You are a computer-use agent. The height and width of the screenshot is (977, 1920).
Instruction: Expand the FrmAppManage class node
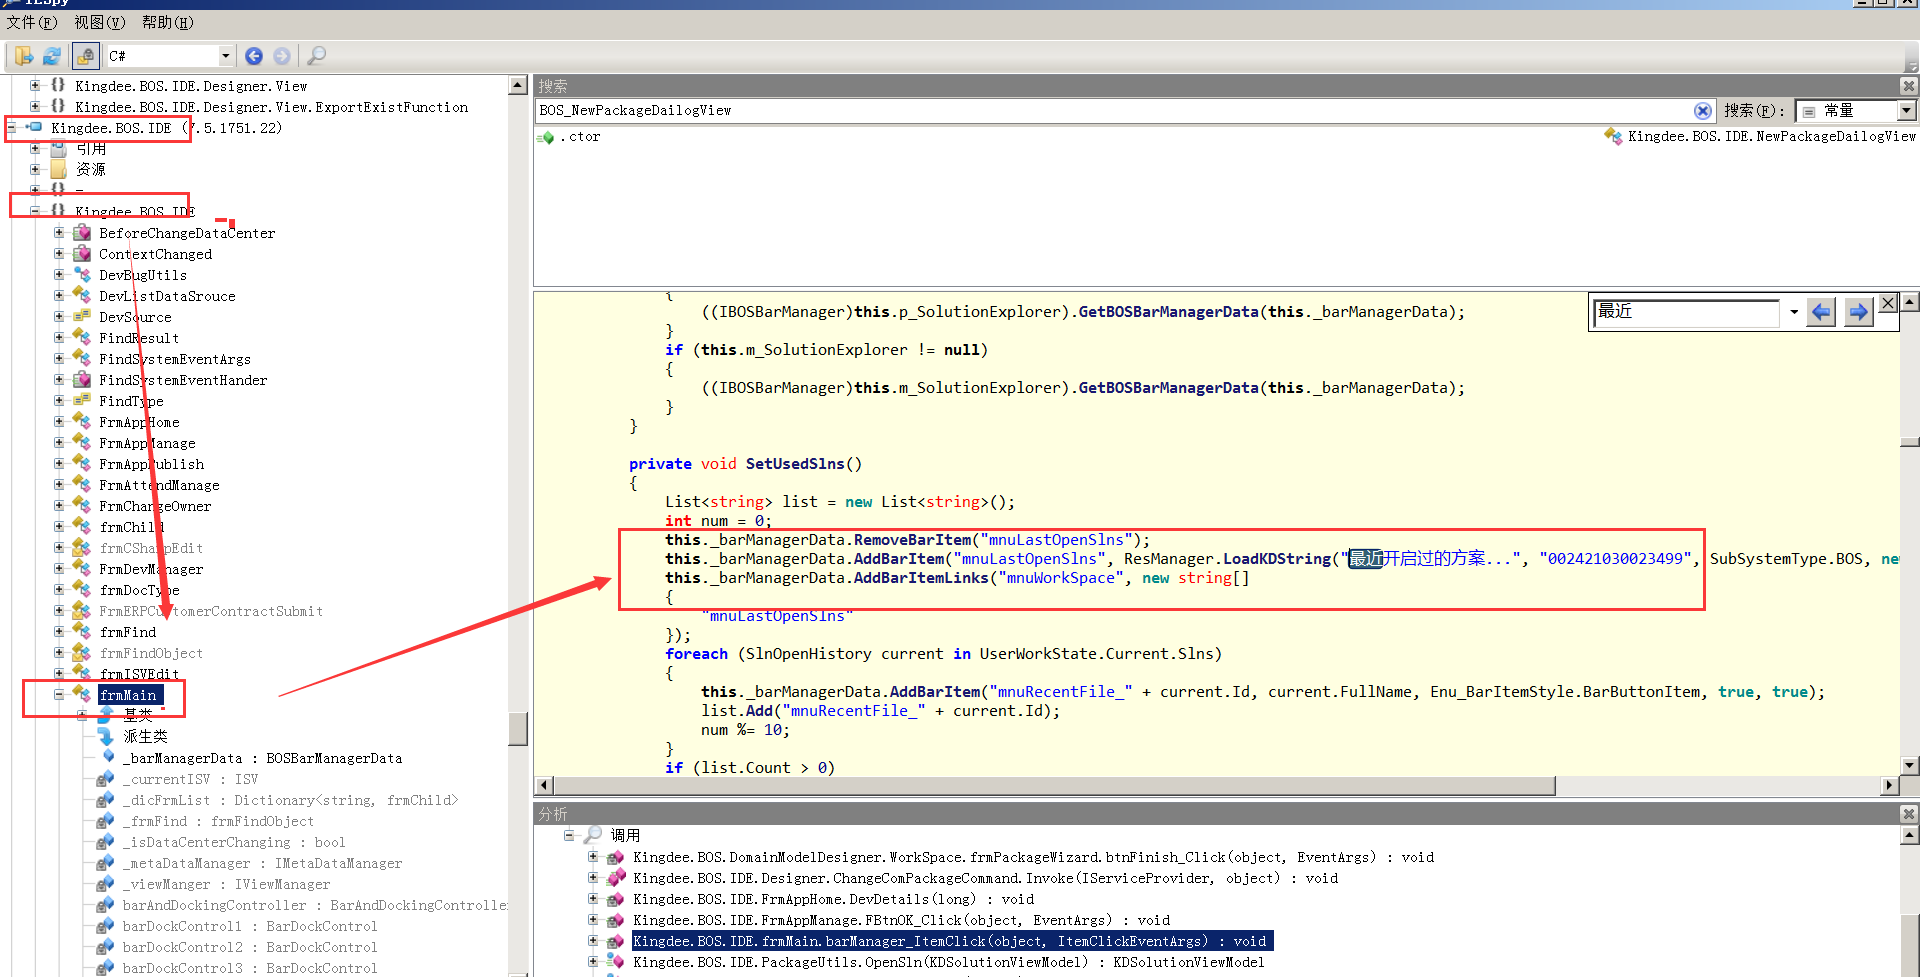[59, 442]
